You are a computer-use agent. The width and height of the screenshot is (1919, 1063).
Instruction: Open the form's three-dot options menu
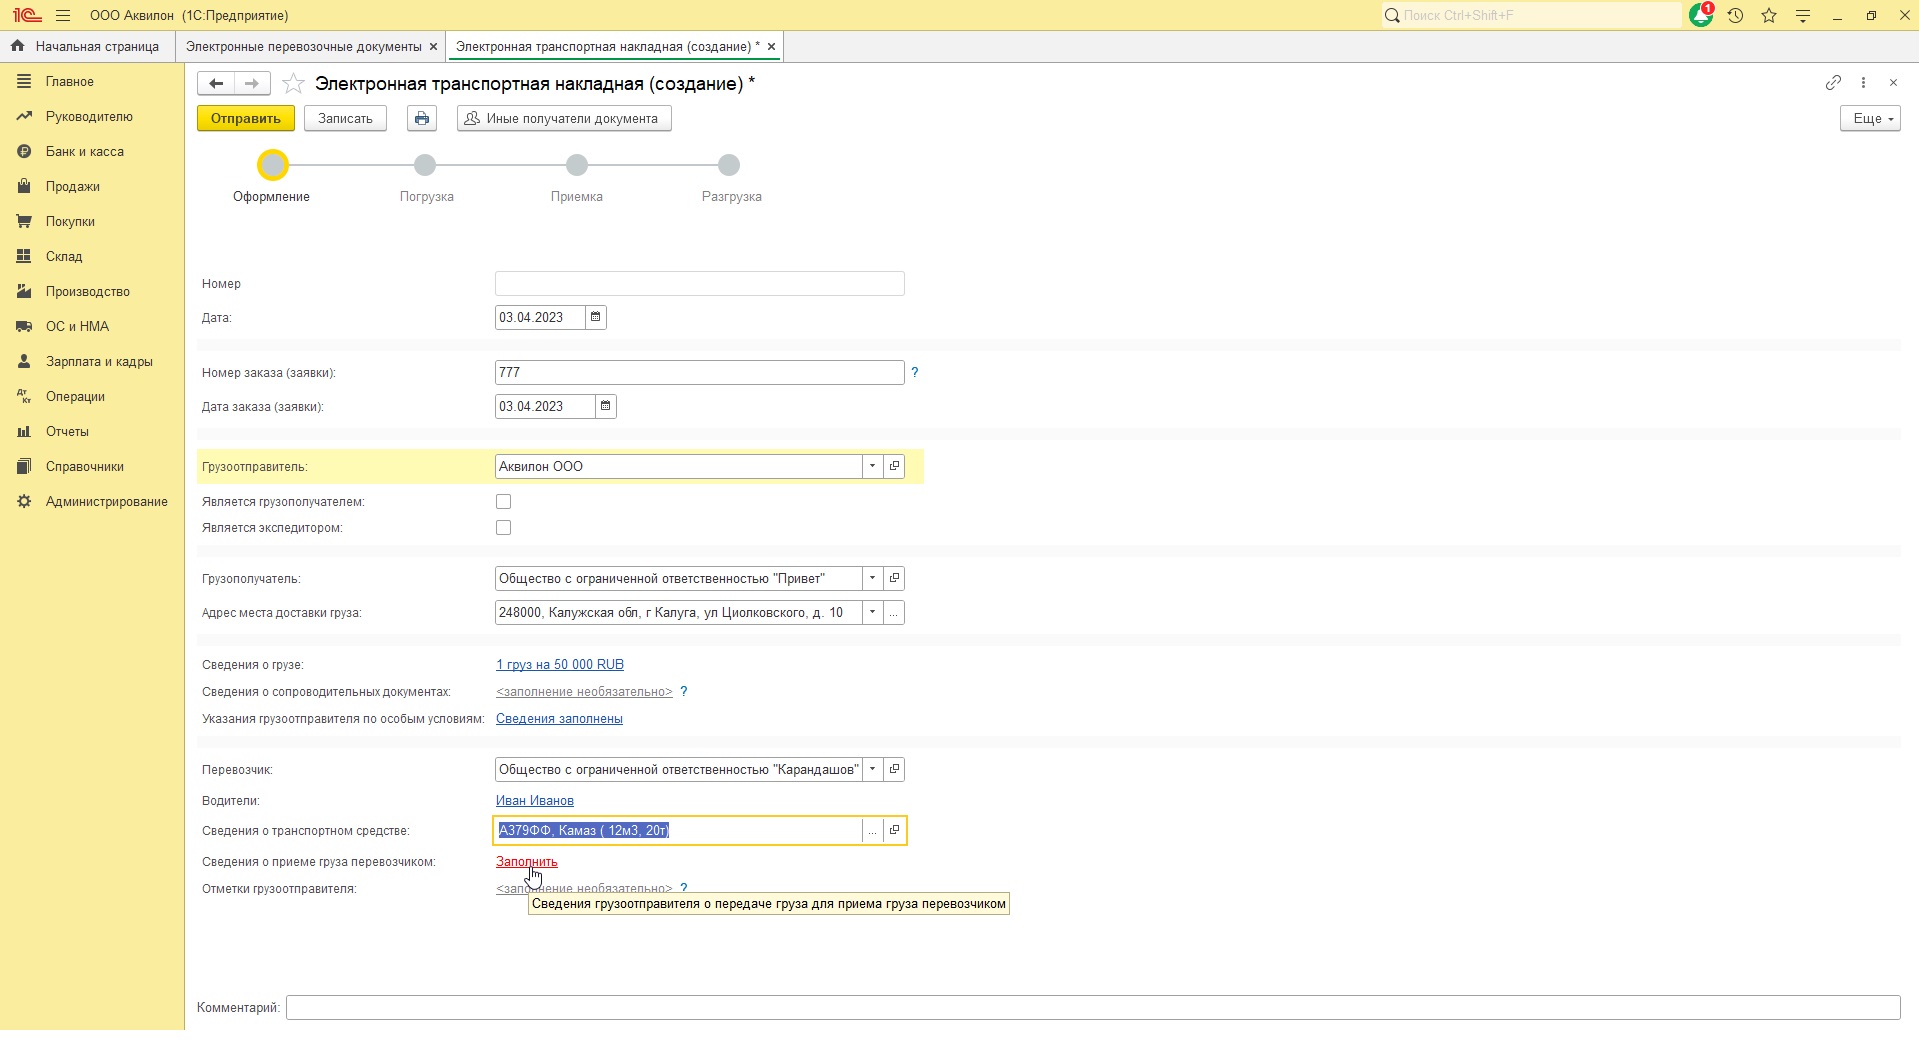pyautogui.click(x=1863, y=83)
